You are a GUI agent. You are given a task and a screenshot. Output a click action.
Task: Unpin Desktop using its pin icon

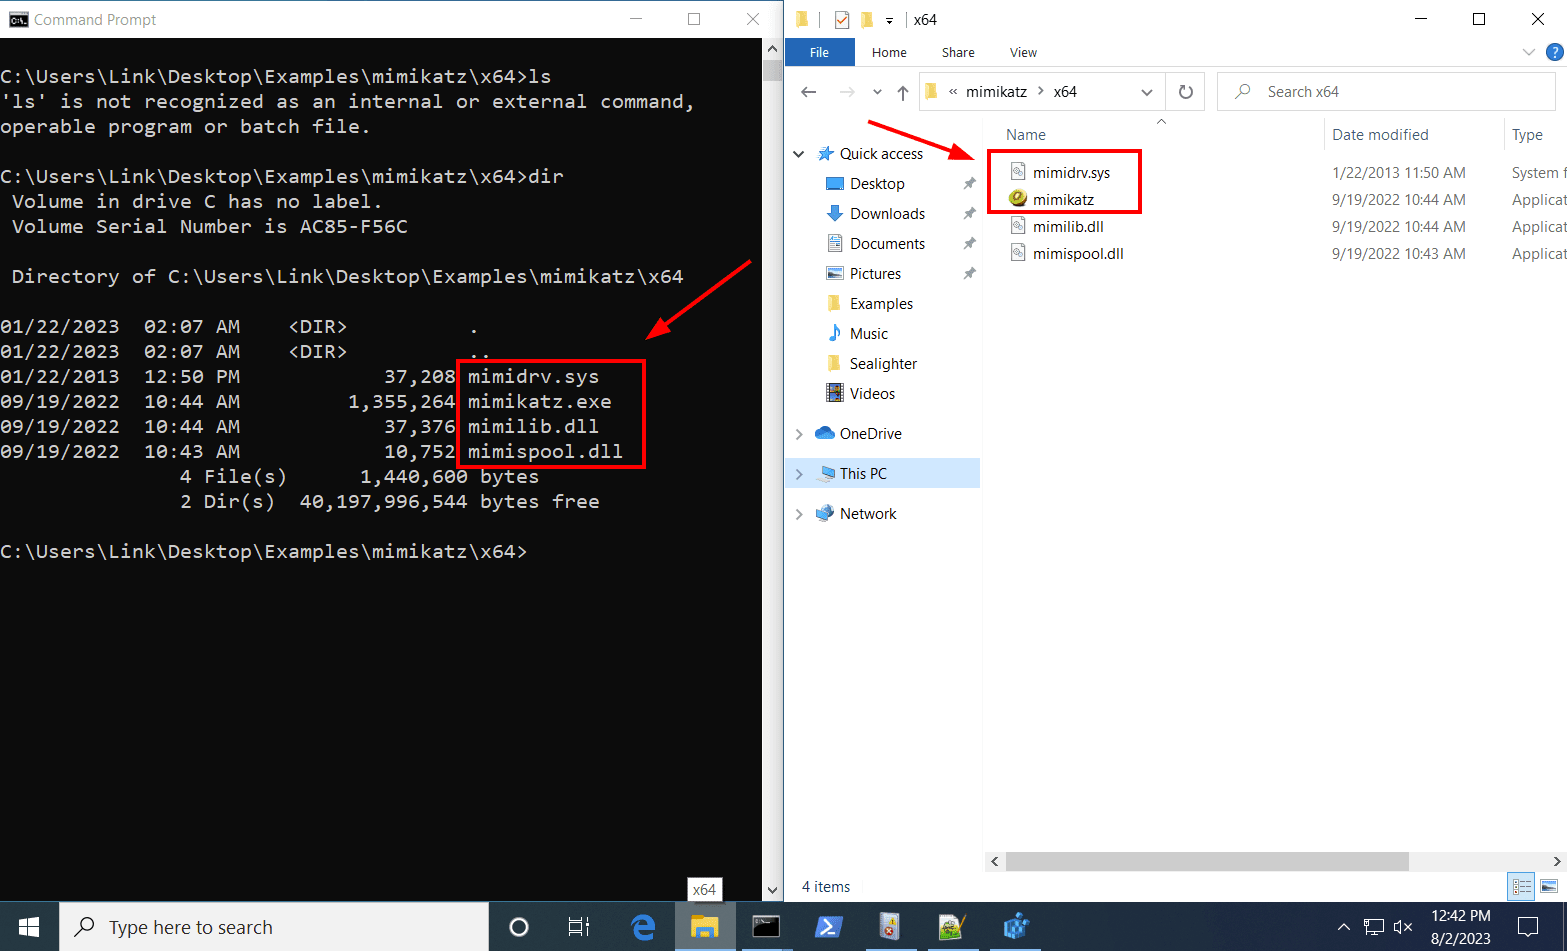[969, 184]
